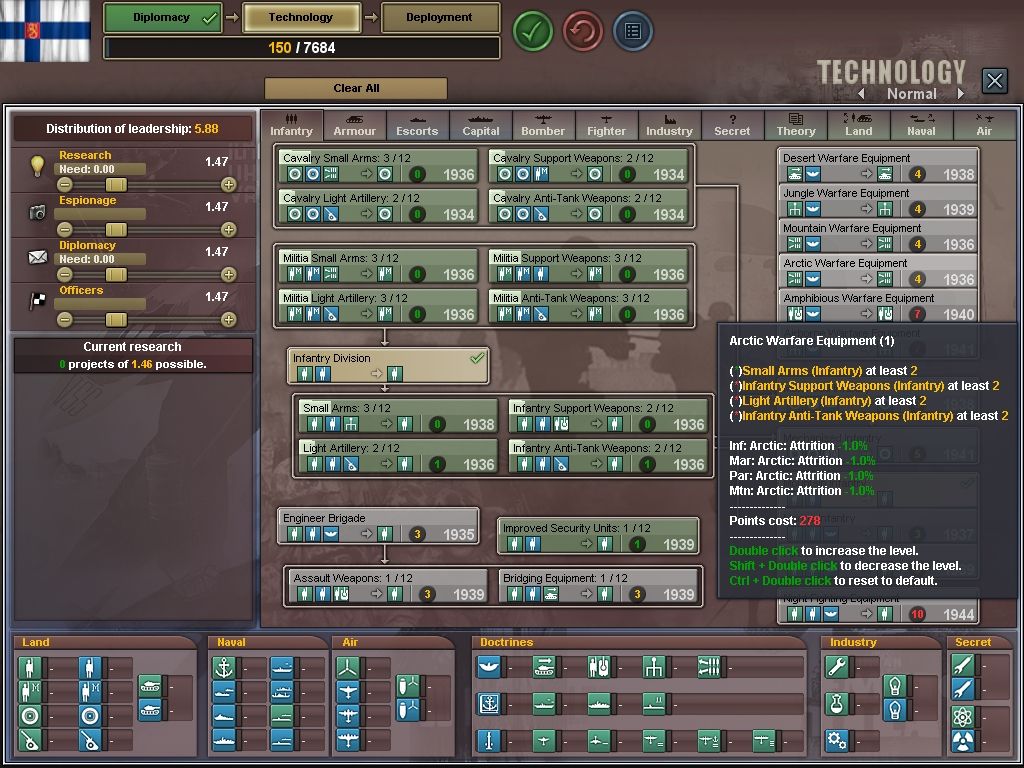Click the Diplomacy leadership slider handle
The width and height of the screenshot is (1024, 768).
point(116,275)
